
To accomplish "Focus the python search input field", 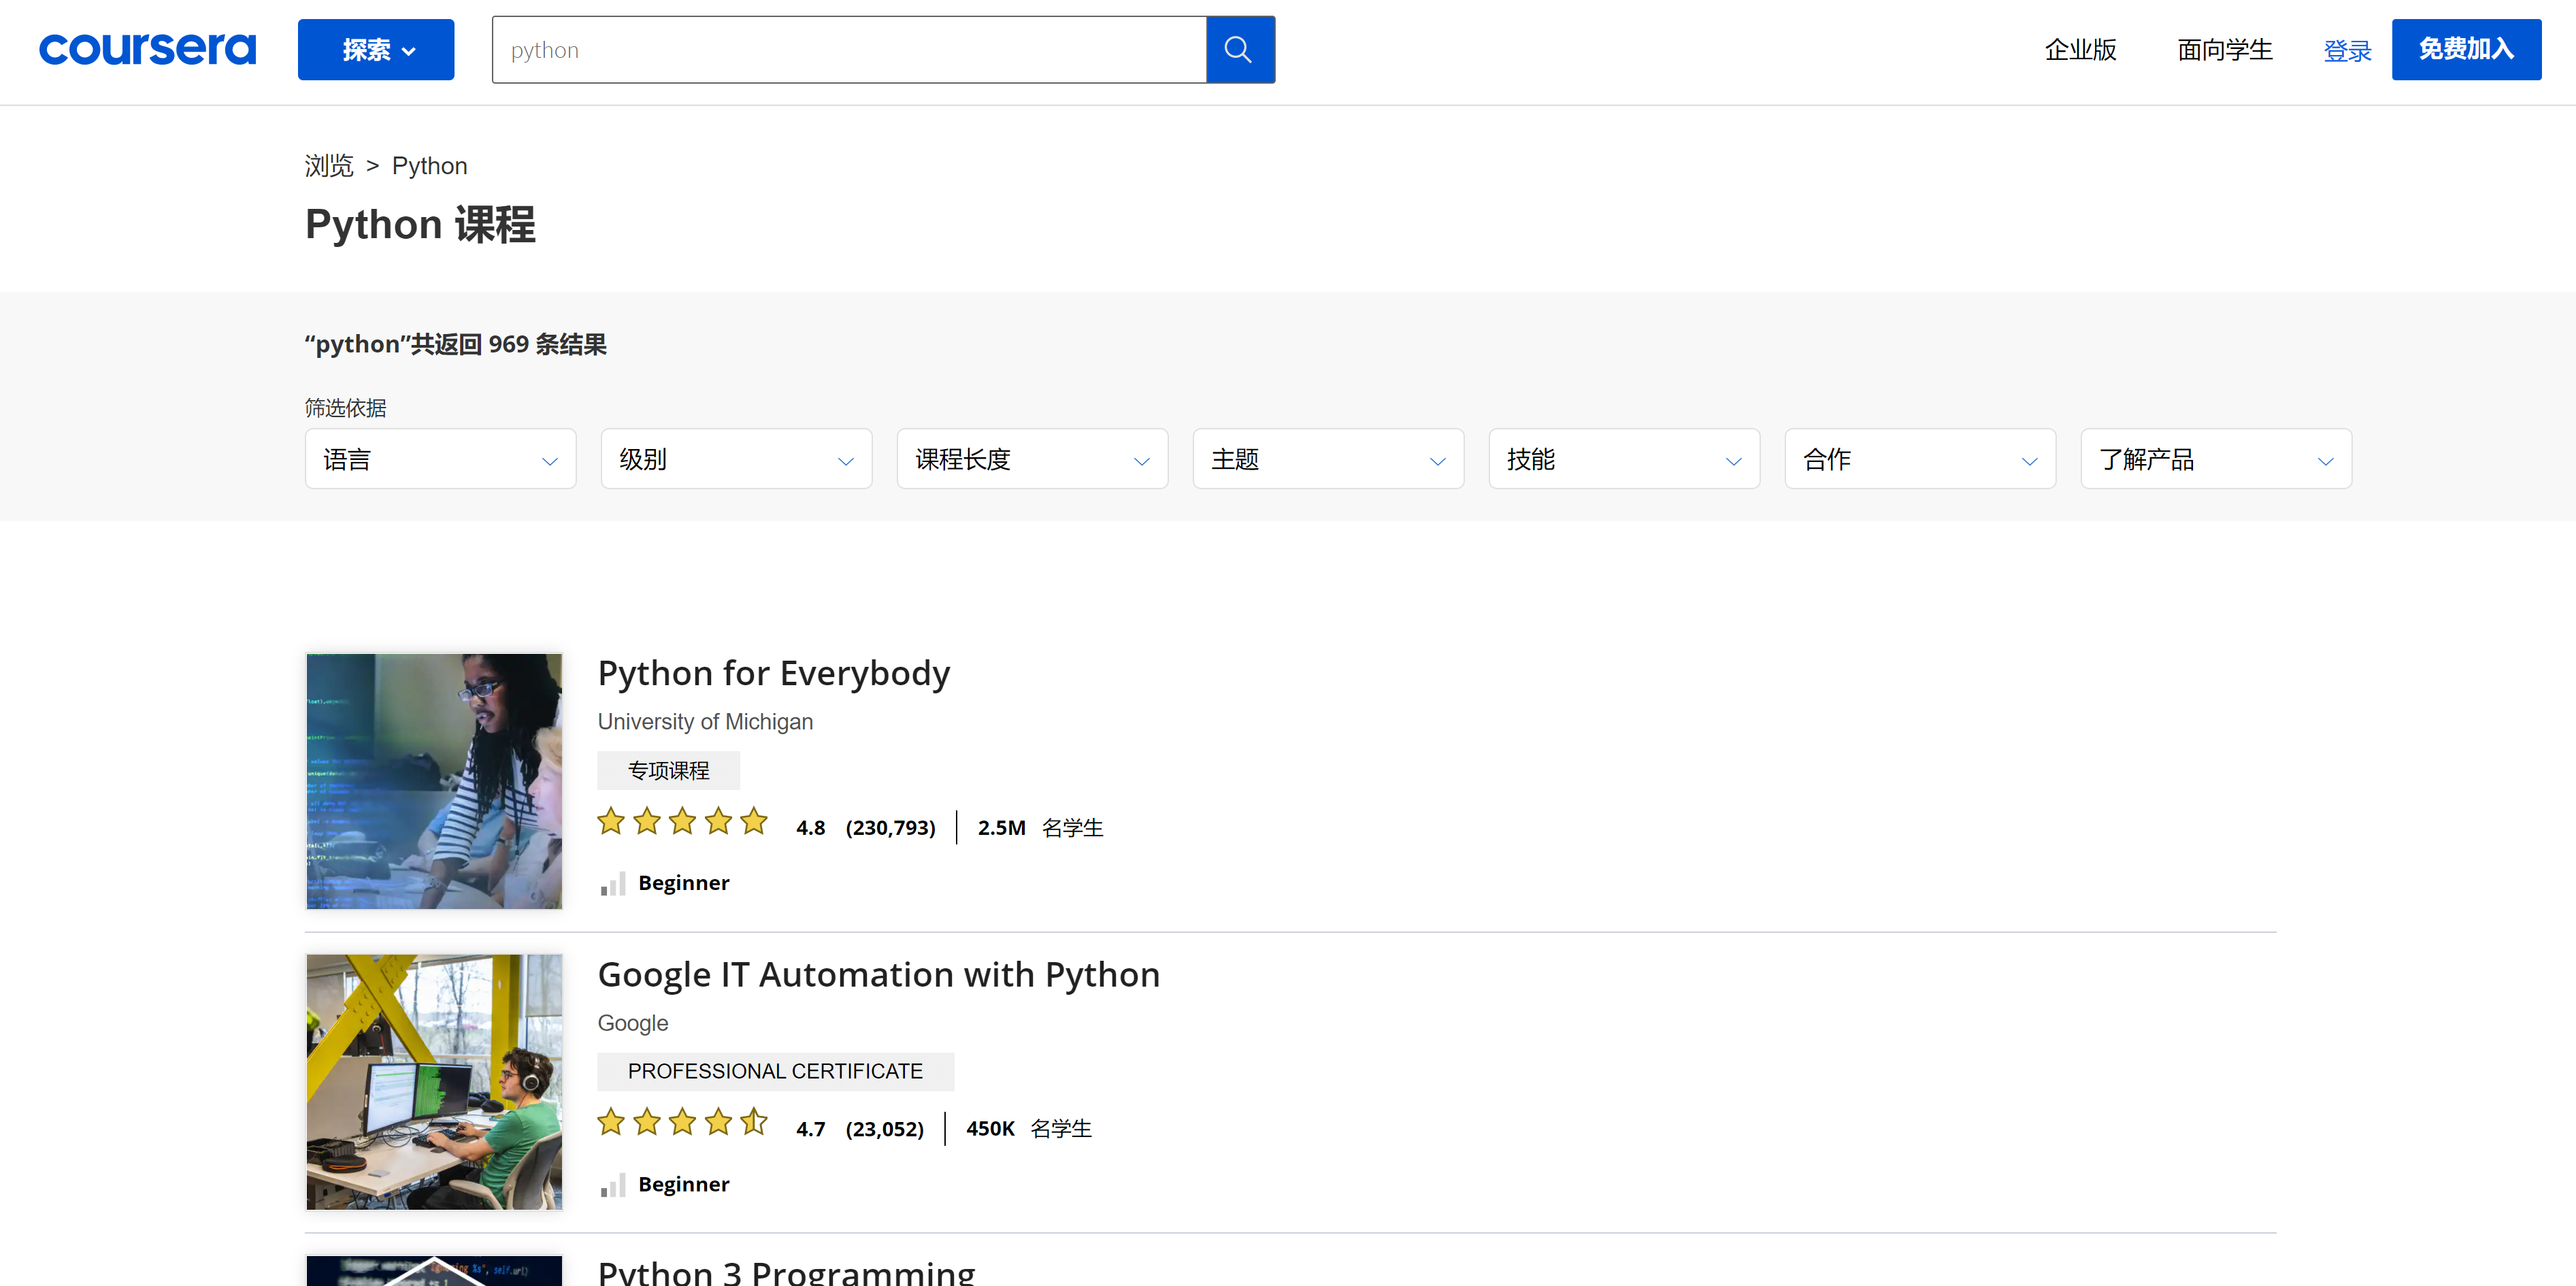I will [x=849, y=49].
